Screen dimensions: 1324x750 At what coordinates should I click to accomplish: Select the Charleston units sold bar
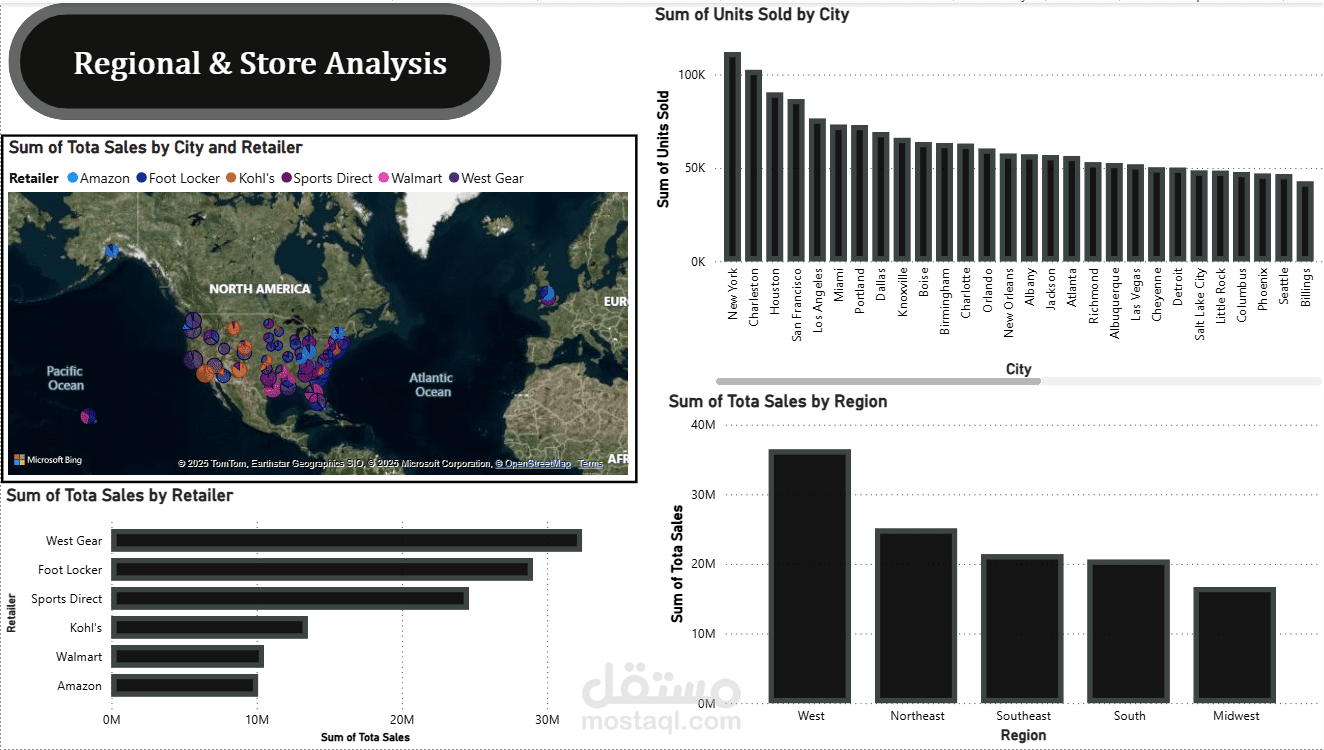click(754, 166)
